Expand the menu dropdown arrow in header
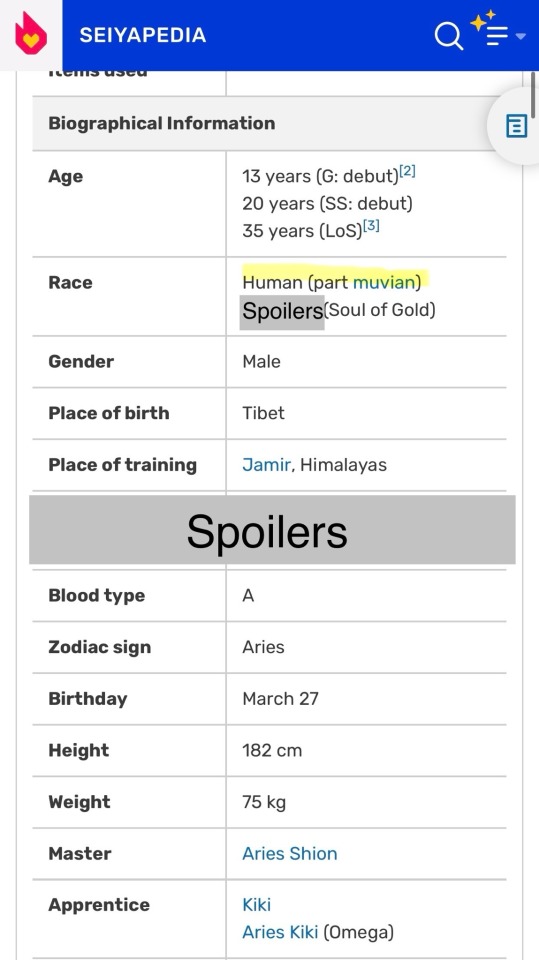The width and height of the screenshot is (539, 960). point(521,37)
